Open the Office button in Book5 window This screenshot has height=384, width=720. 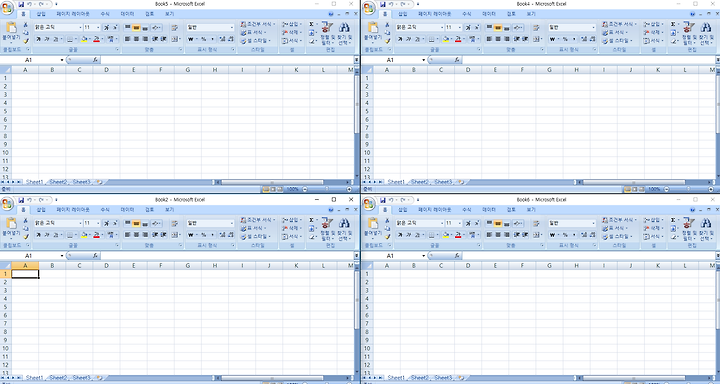[7, 8]
